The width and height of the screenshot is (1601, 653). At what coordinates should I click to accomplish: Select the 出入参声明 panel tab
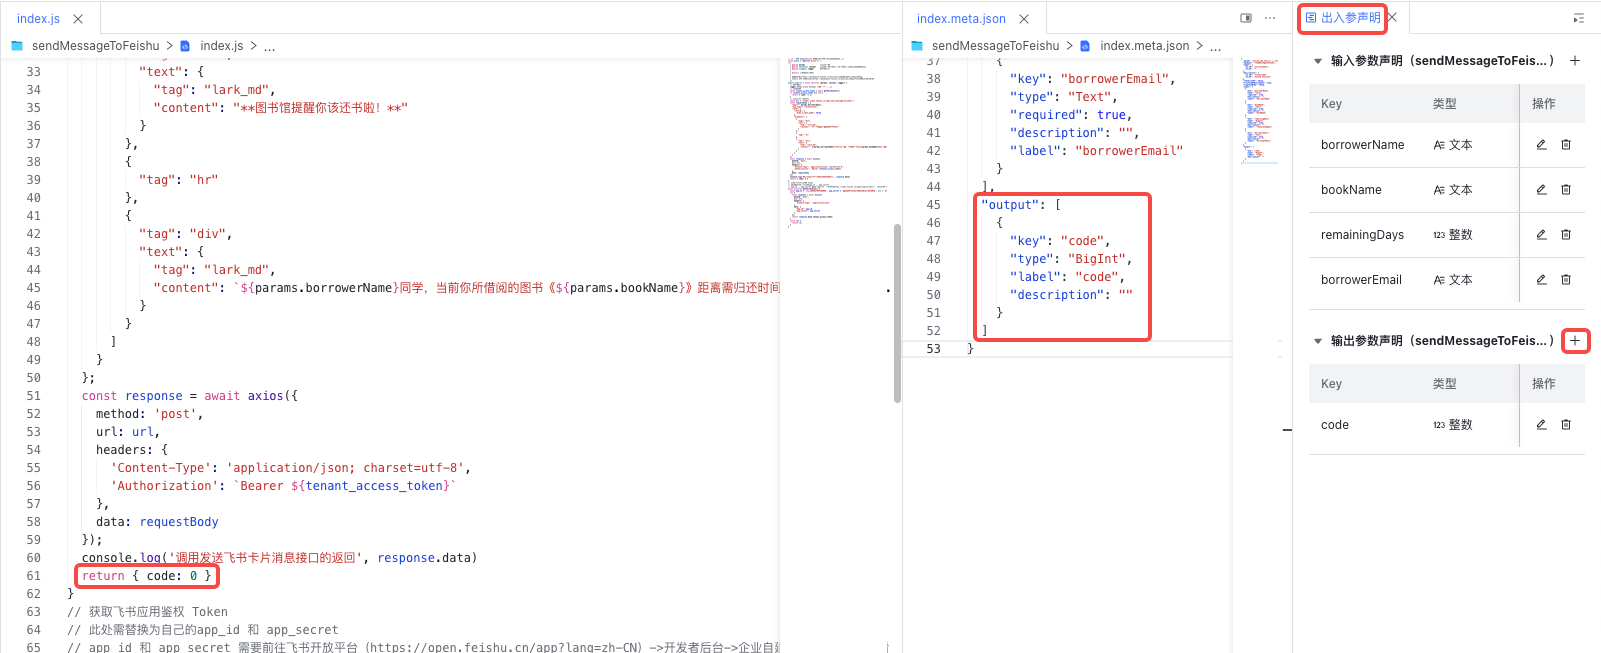1344,18
